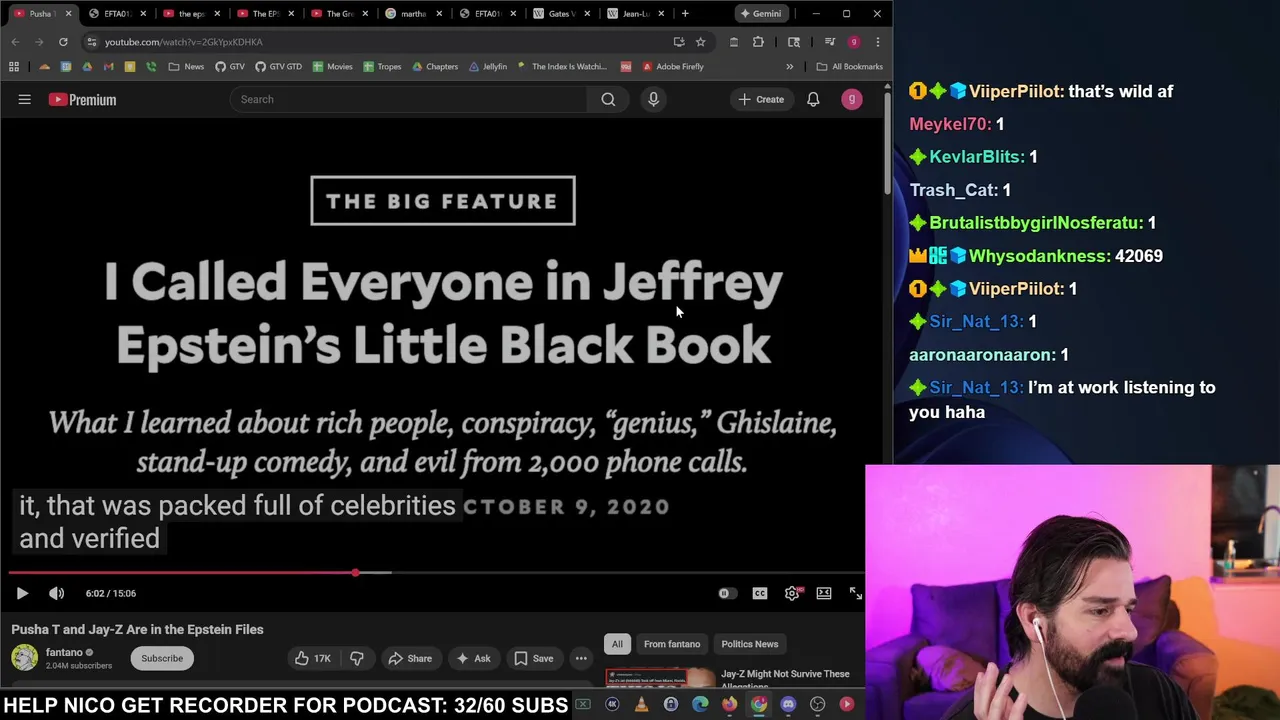
Task: Open YouTube notifications bell
Action: click(x=813, y=99)
